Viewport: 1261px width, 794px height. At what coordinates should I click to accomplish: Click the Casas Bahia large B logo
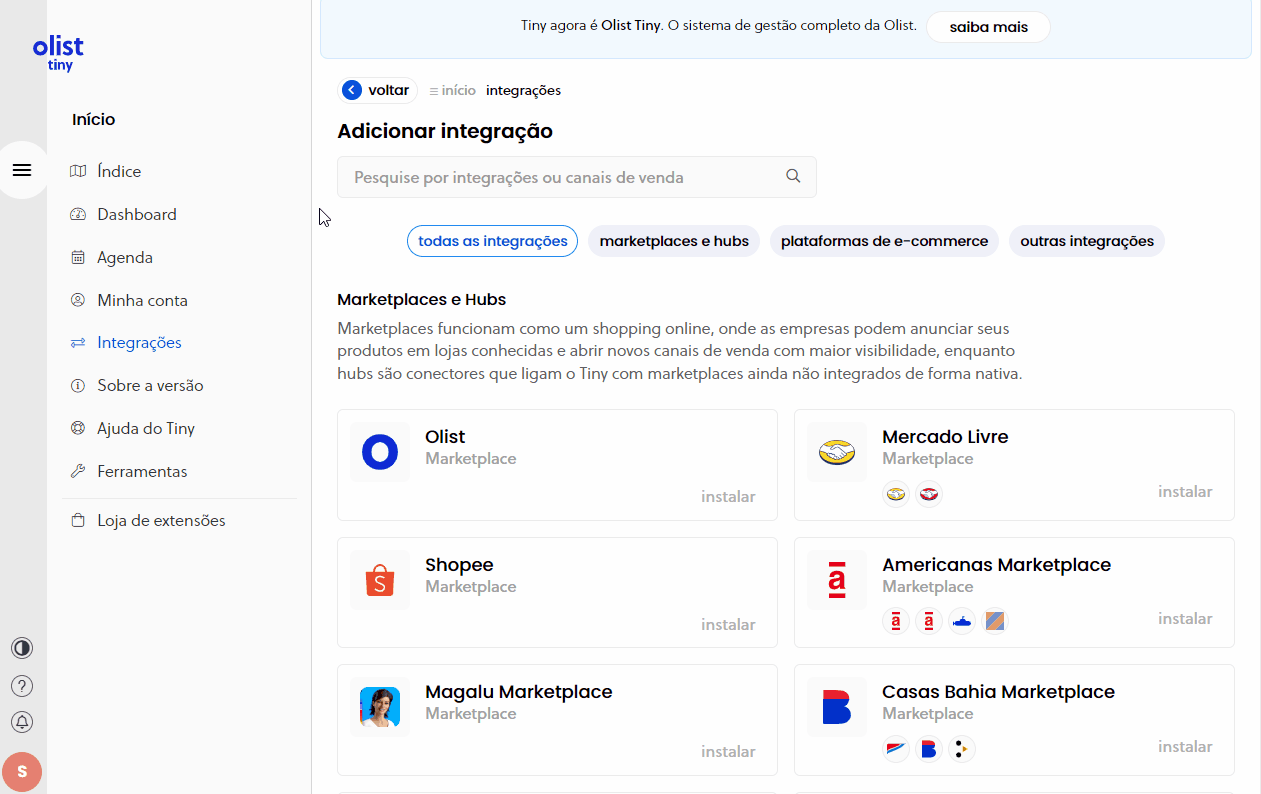pyautogui.click(x=837, y=707)
